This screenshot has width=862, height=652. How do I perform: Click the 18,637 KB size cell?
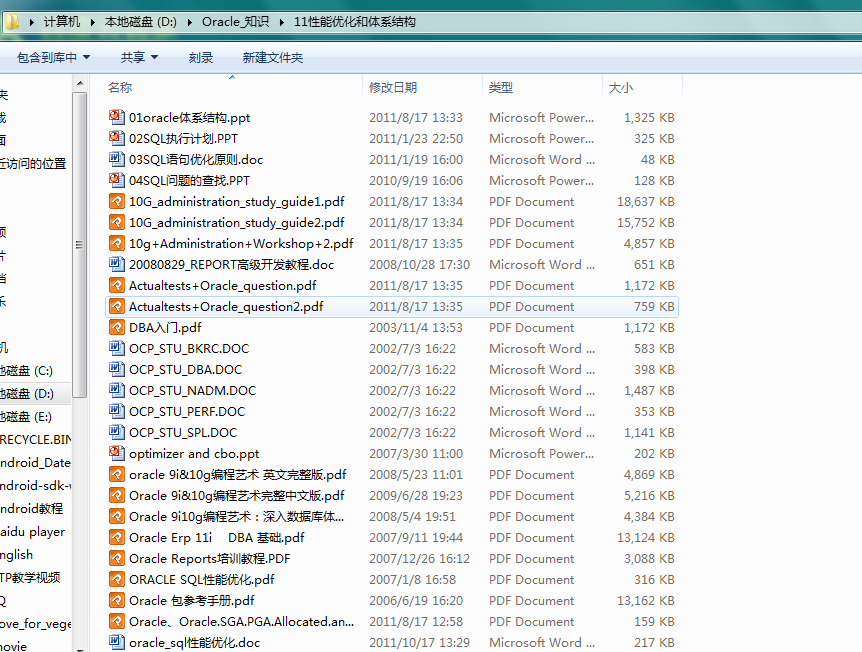click(645, 202)
